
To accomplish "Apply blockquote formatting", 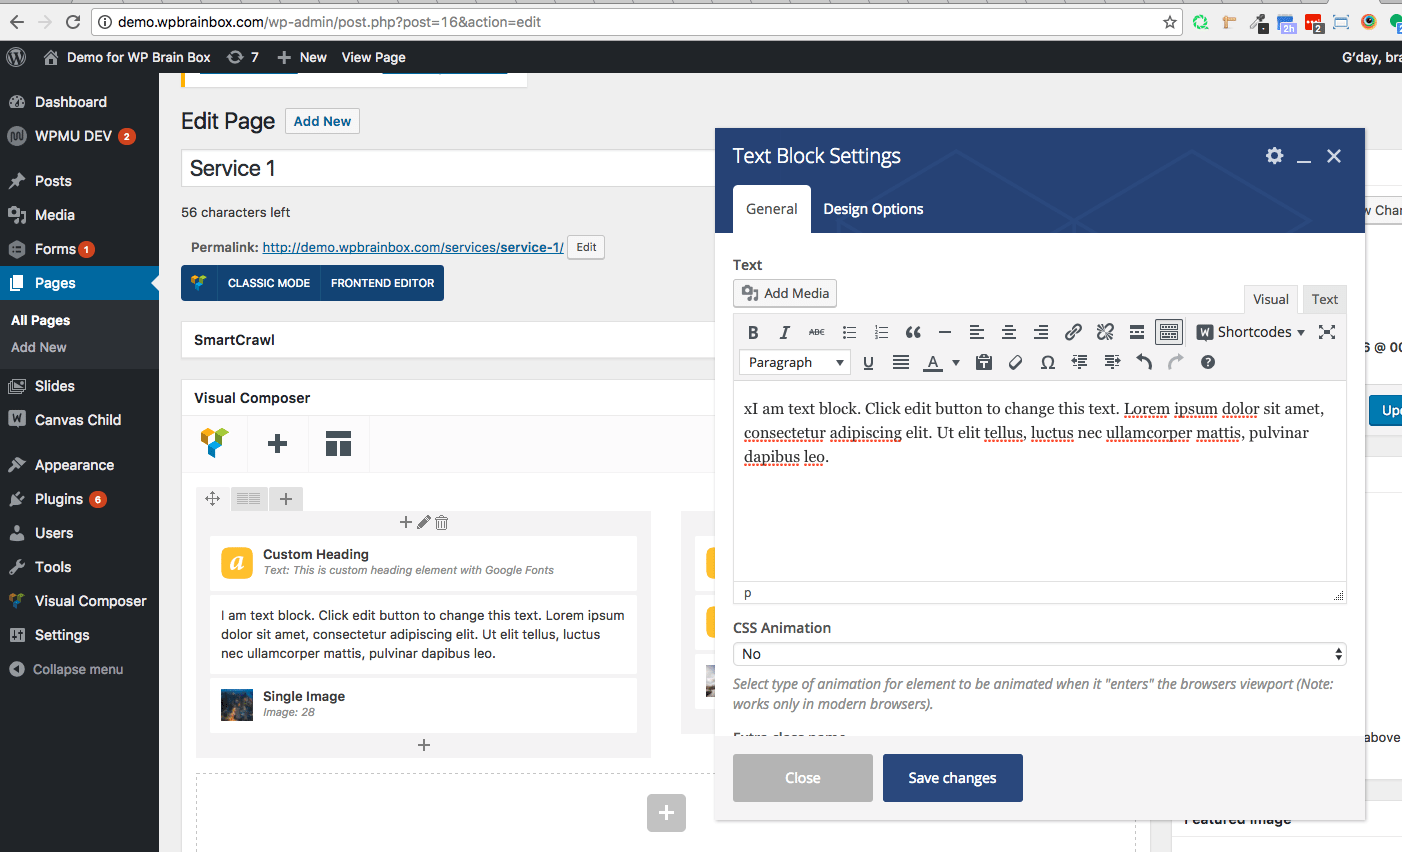I will click(913, 332).
